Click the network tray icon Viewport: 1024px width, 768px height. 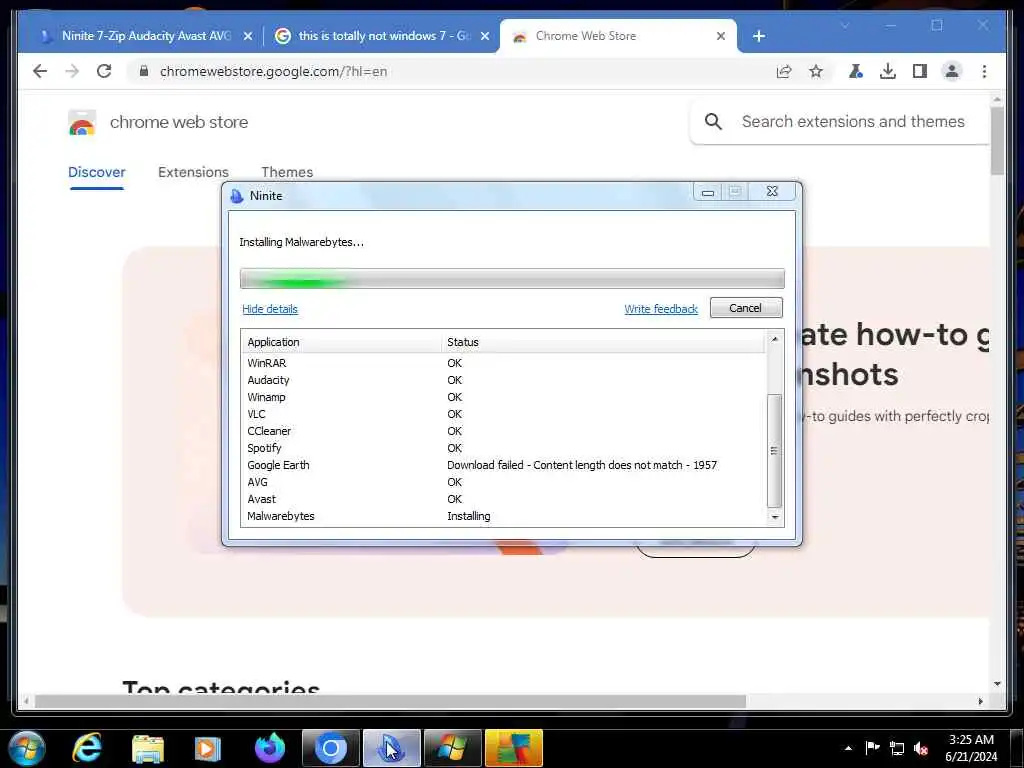click(x=897, y=748)
